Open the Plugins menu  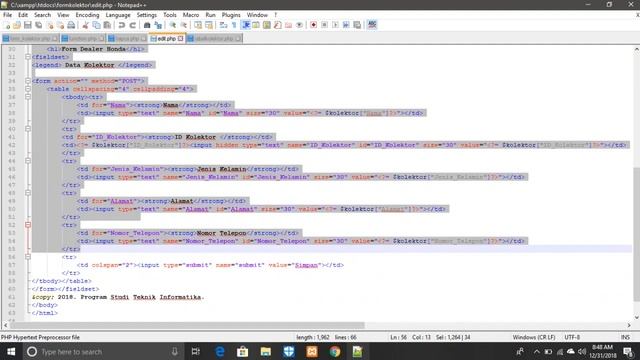click(x=231, y=15)
